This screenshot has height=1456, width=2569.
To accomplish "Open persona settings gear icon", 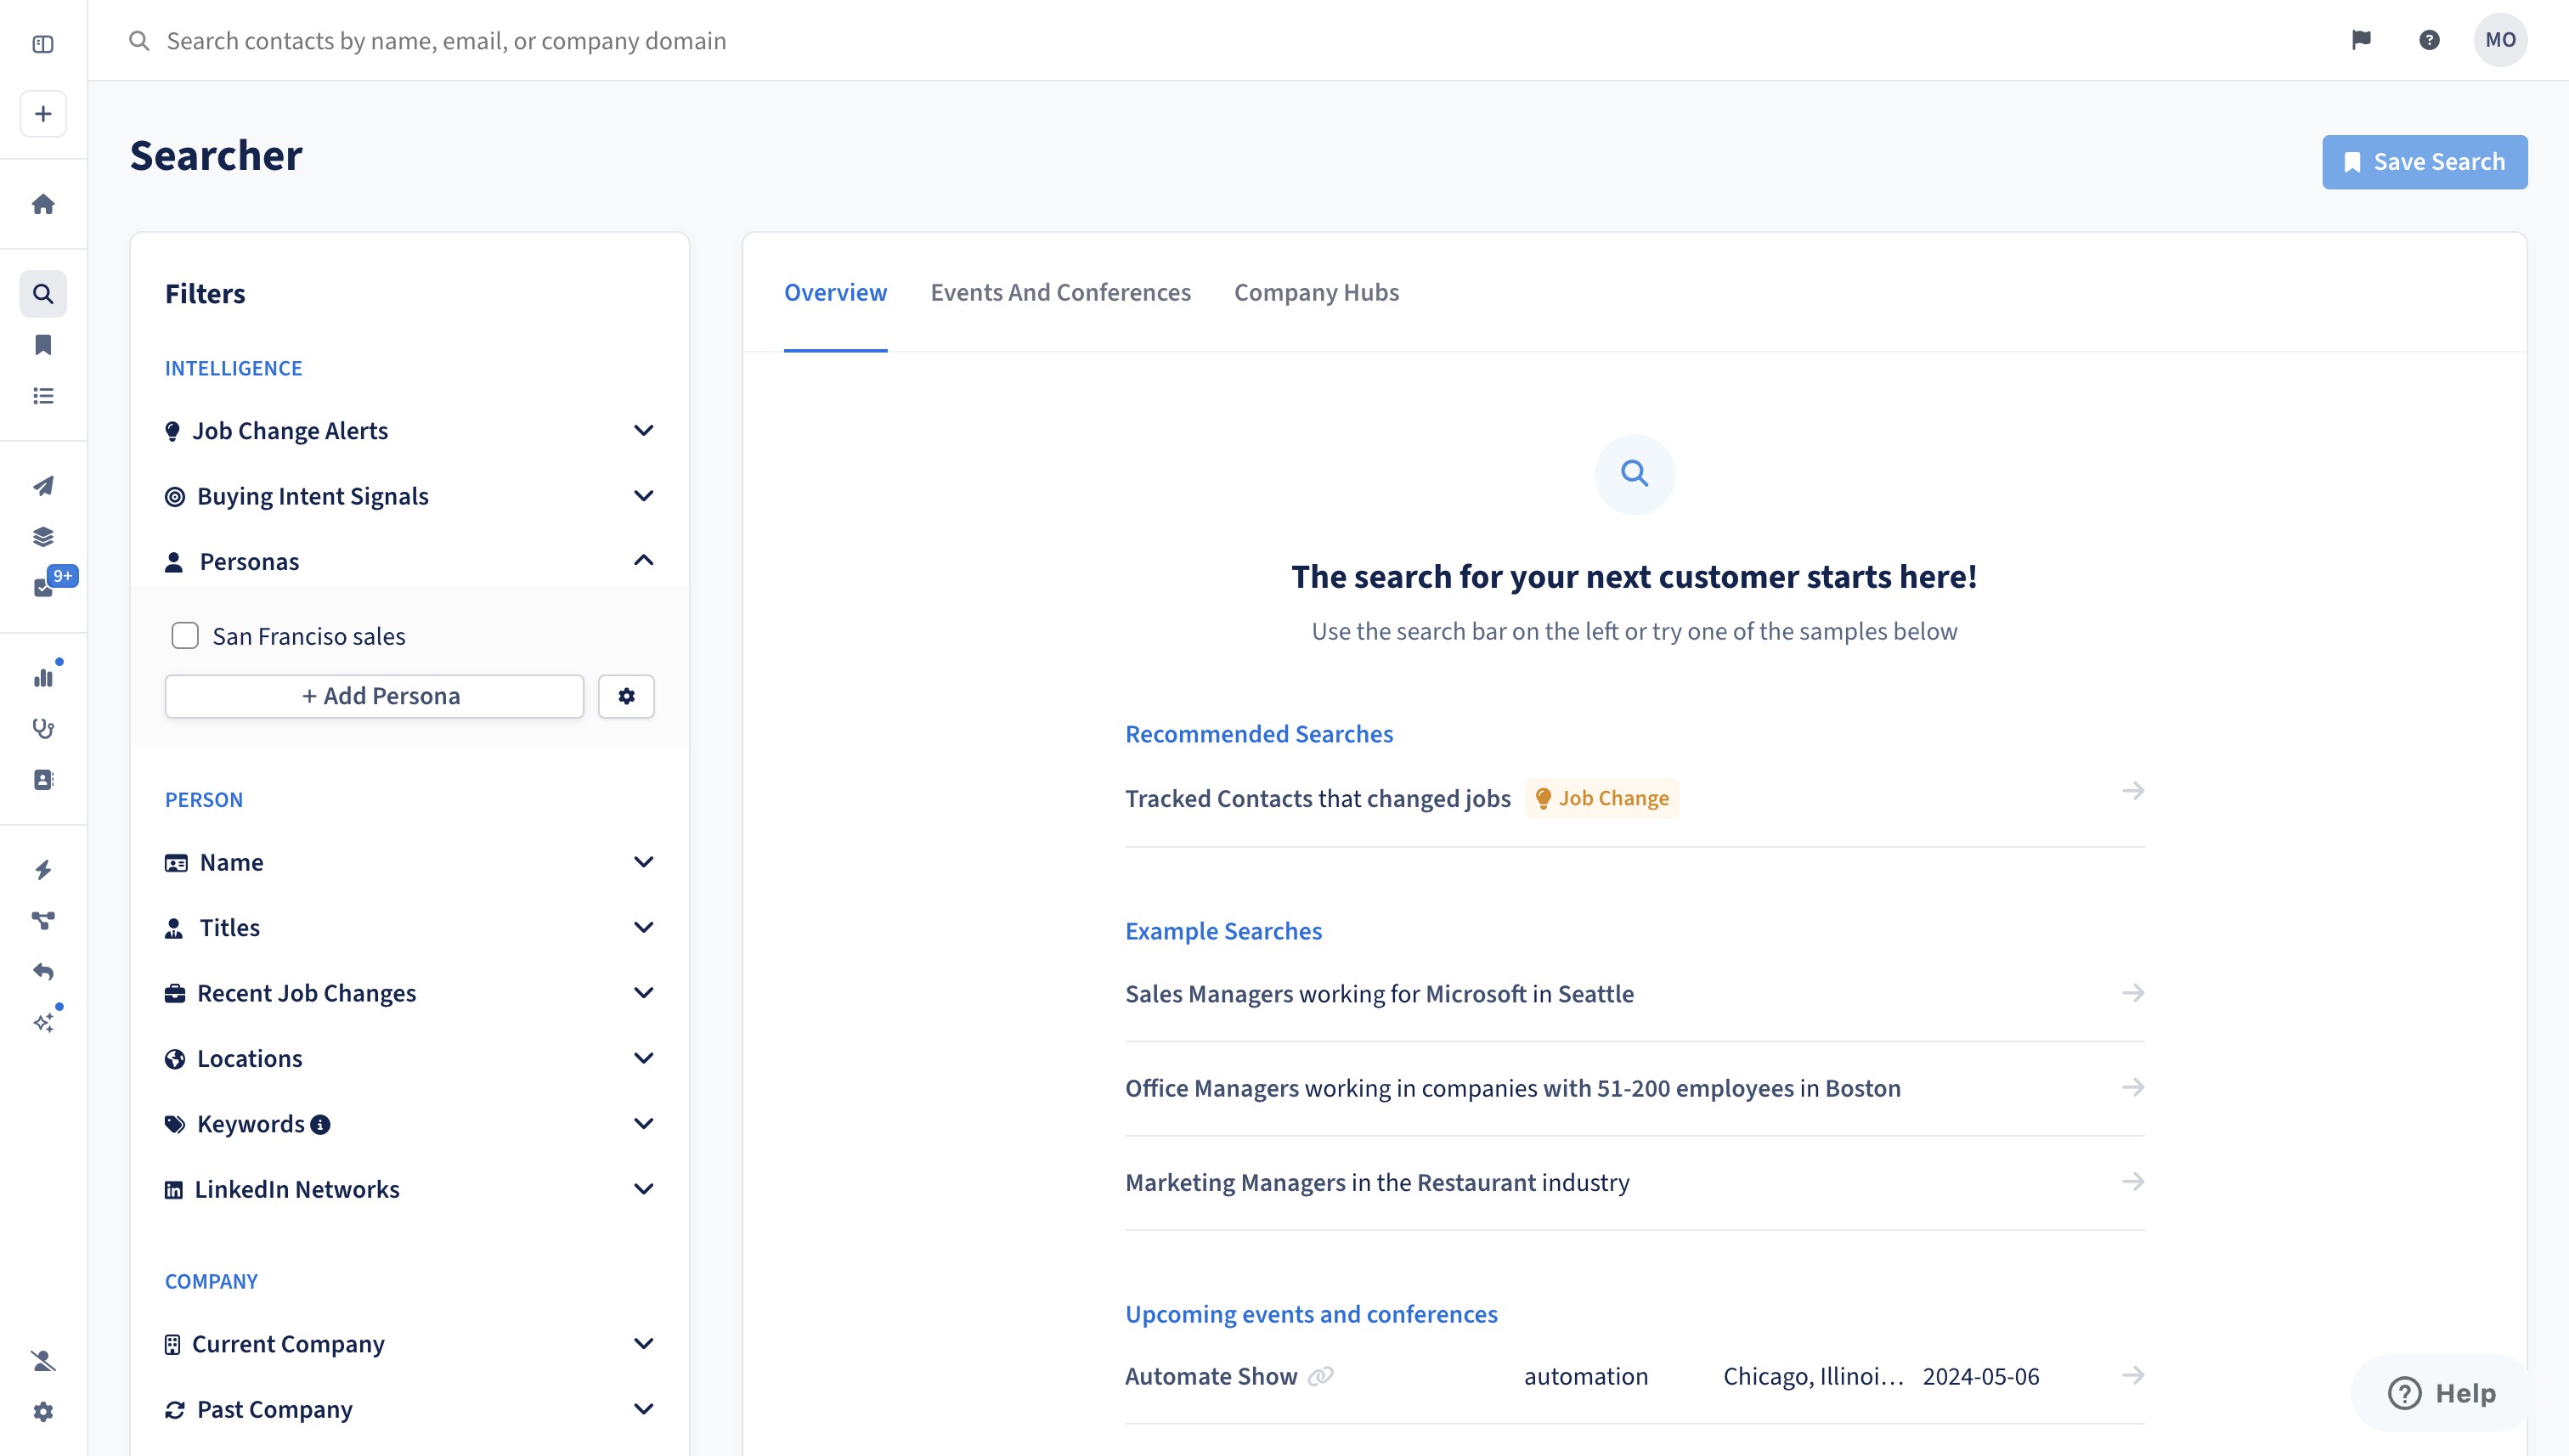I will point(626,696).
